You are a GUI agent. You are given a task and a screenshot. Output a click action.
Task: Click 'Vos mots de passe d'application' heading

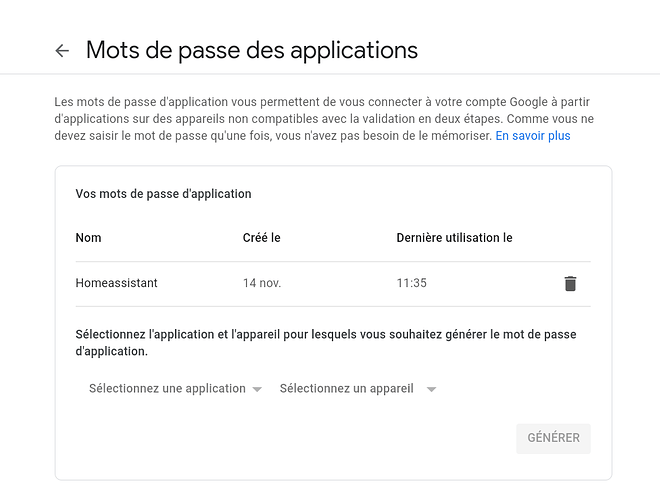163,194
